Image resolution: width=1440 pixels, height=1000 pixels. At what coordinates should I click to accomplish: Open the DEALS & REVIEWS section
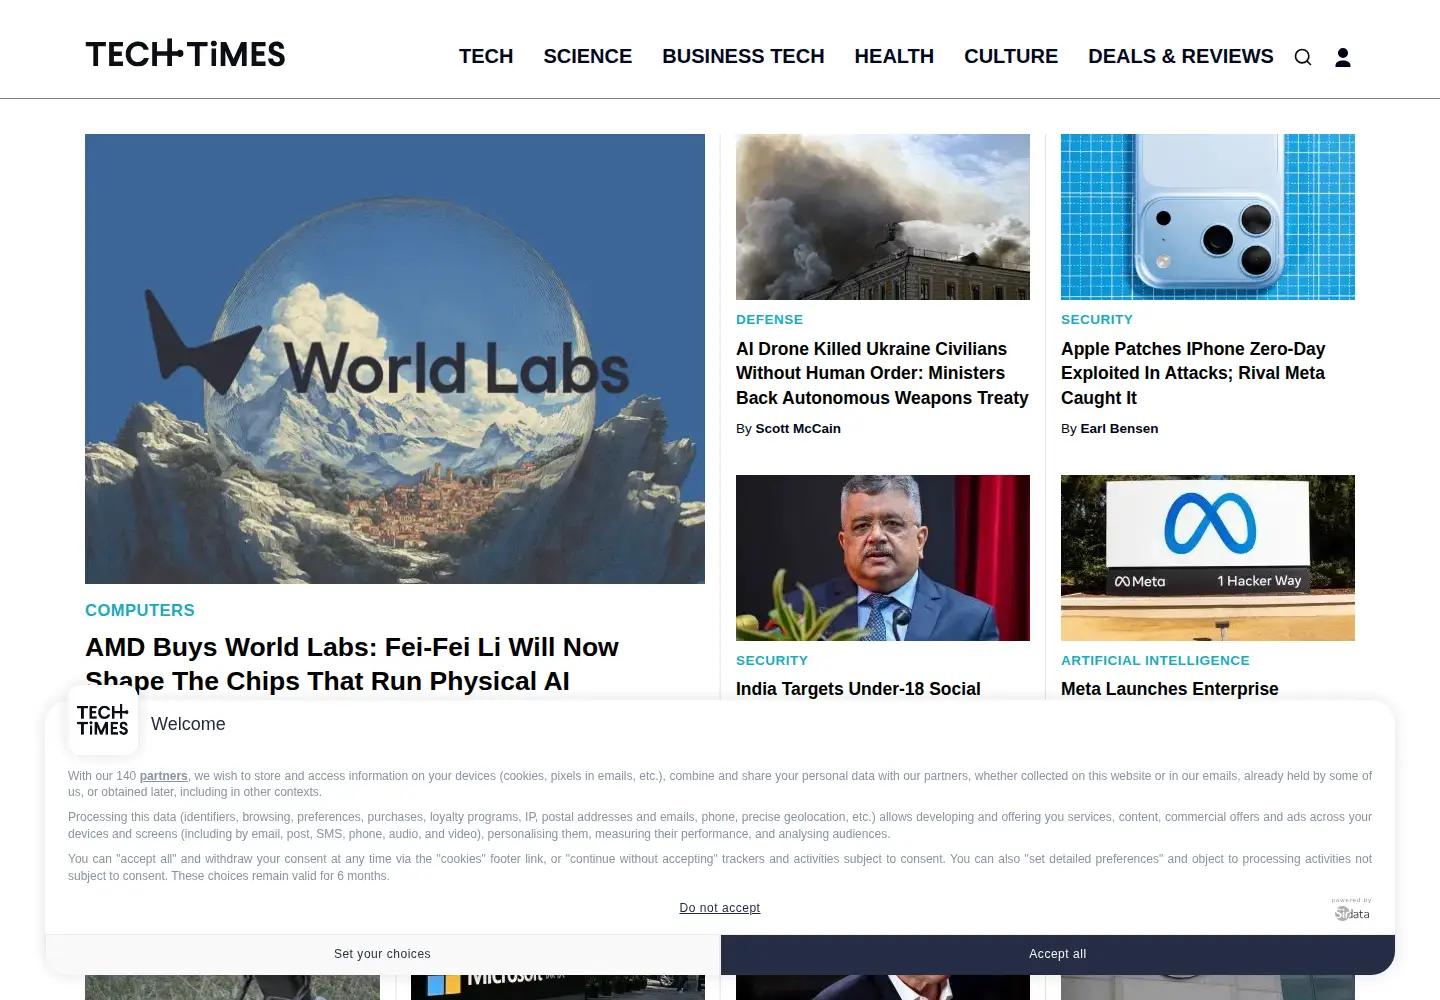(1181, 56)
